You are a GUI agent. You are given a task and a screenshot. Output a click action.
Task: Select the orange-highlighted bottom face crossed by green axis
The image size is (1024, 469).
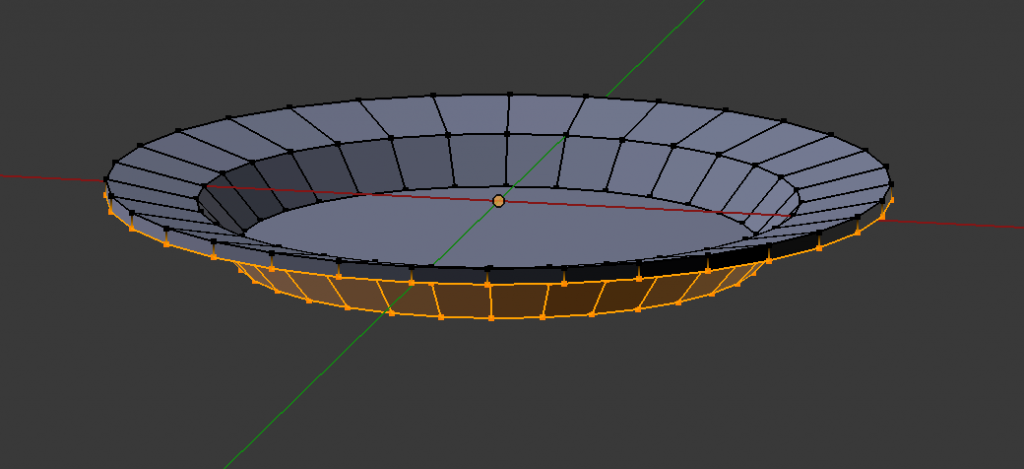[412, 296]
